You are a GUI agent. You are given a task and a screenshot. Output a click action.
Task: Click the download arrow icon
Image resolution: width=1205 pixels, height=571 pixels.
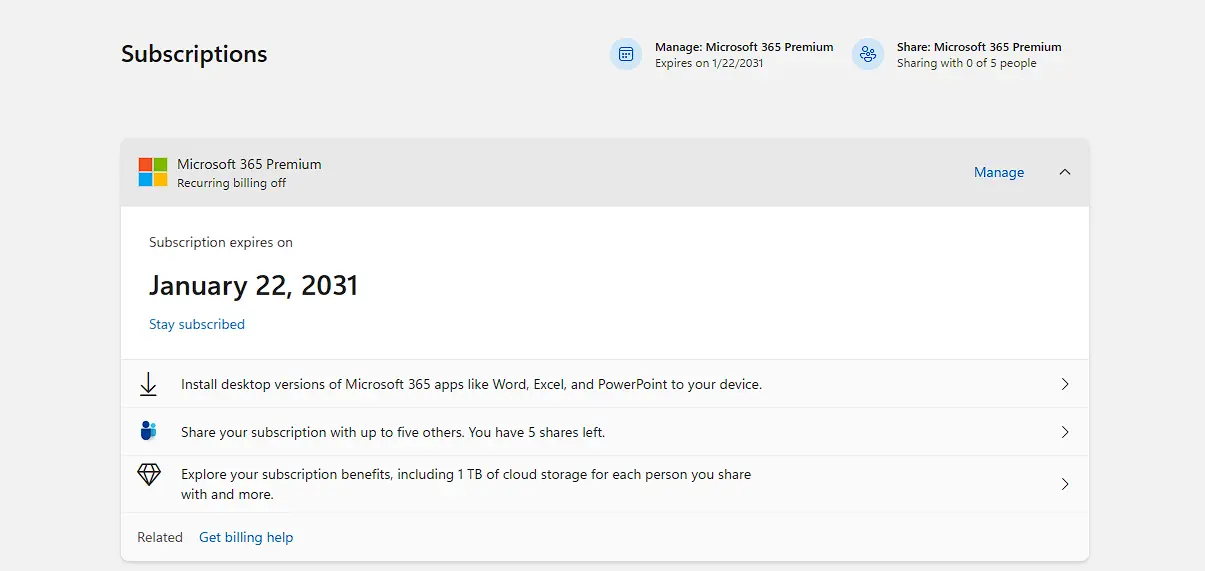149,384
